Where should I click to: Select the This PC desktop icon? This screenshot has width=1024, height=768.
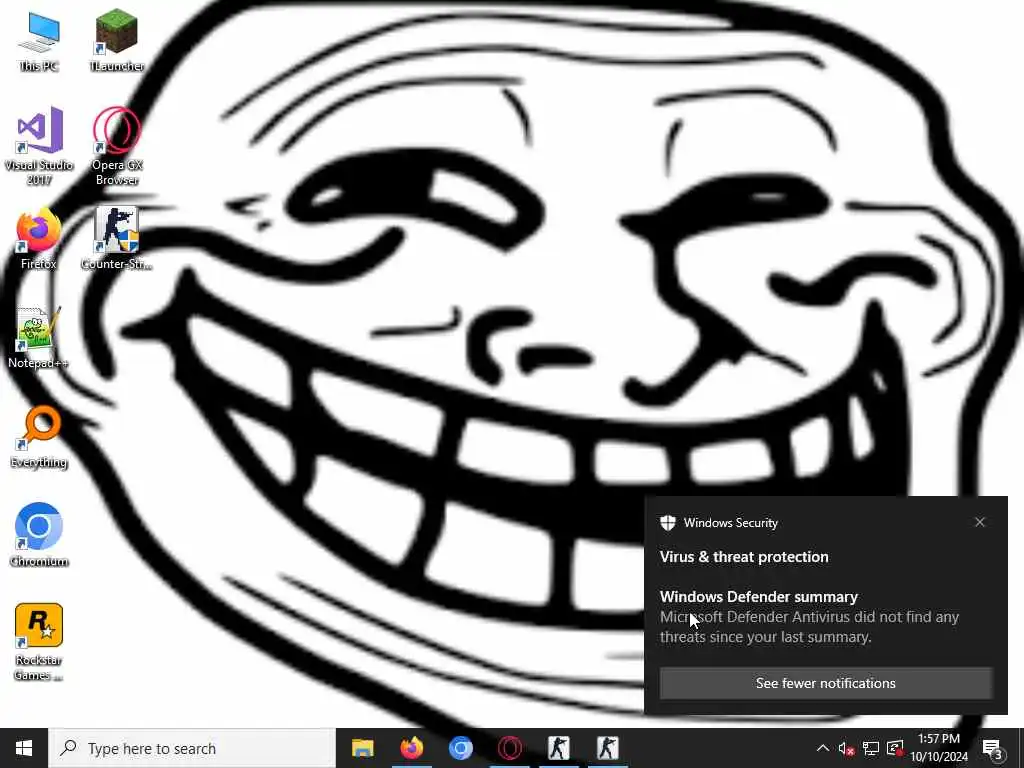(39, 40)
